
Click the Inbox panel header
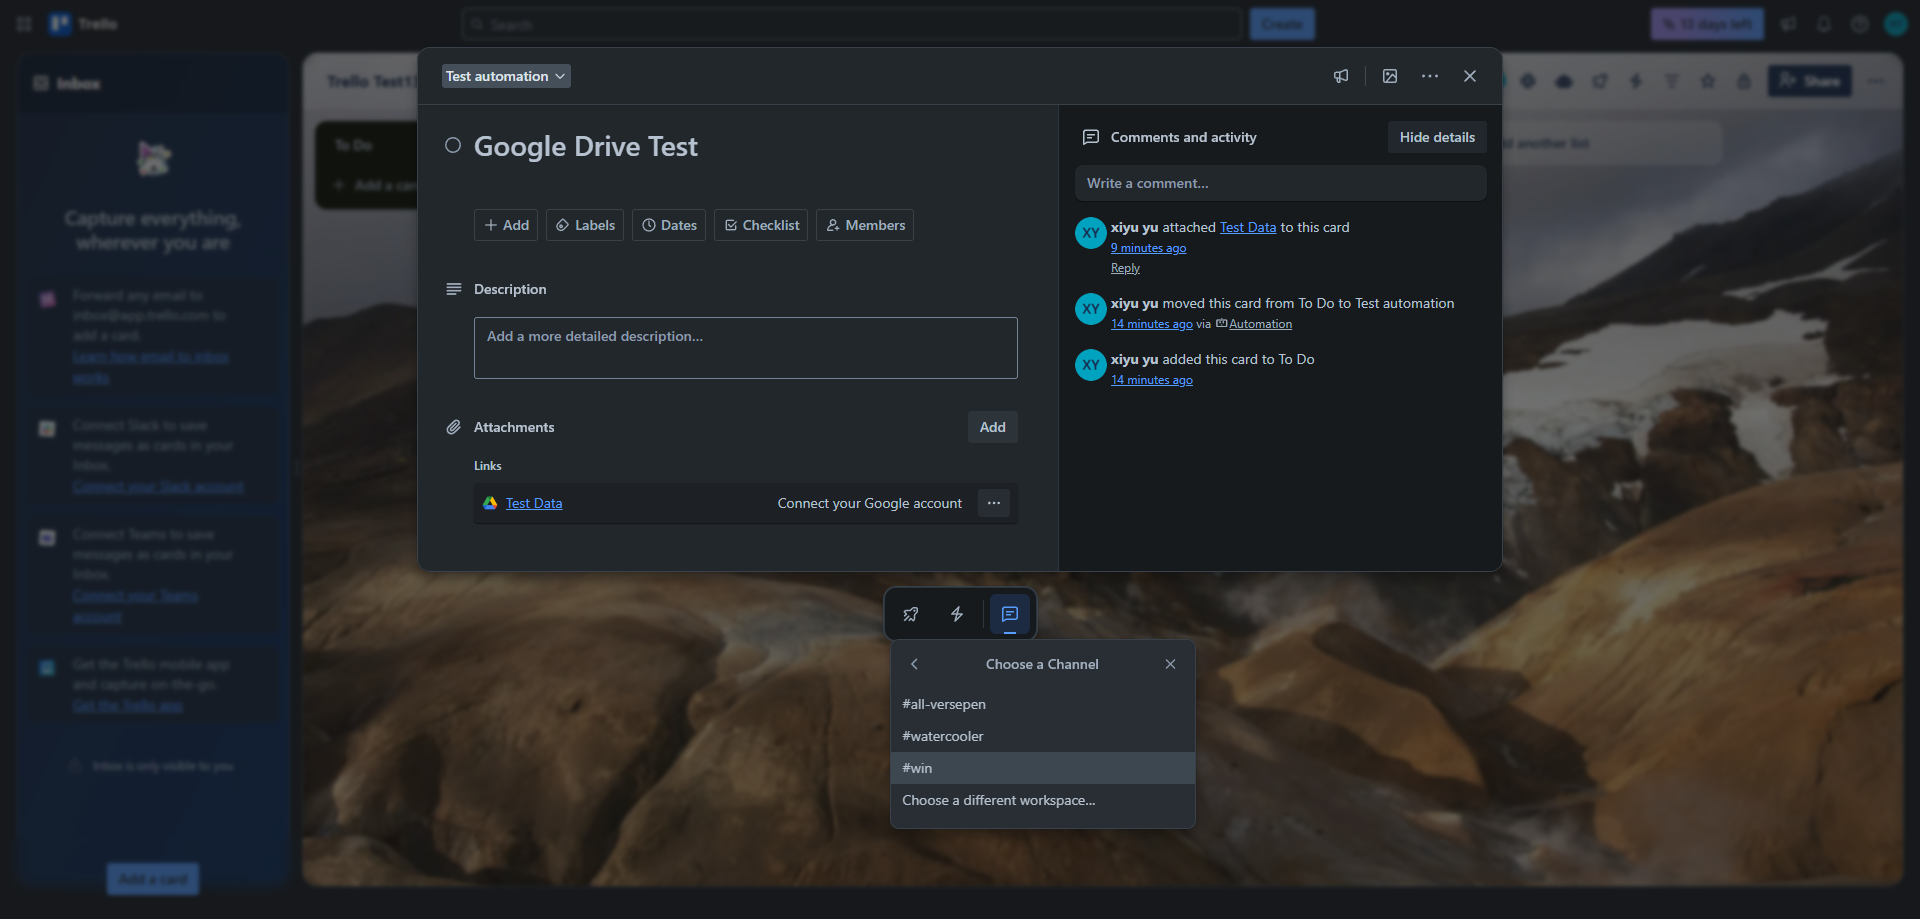tap(153, 83)
